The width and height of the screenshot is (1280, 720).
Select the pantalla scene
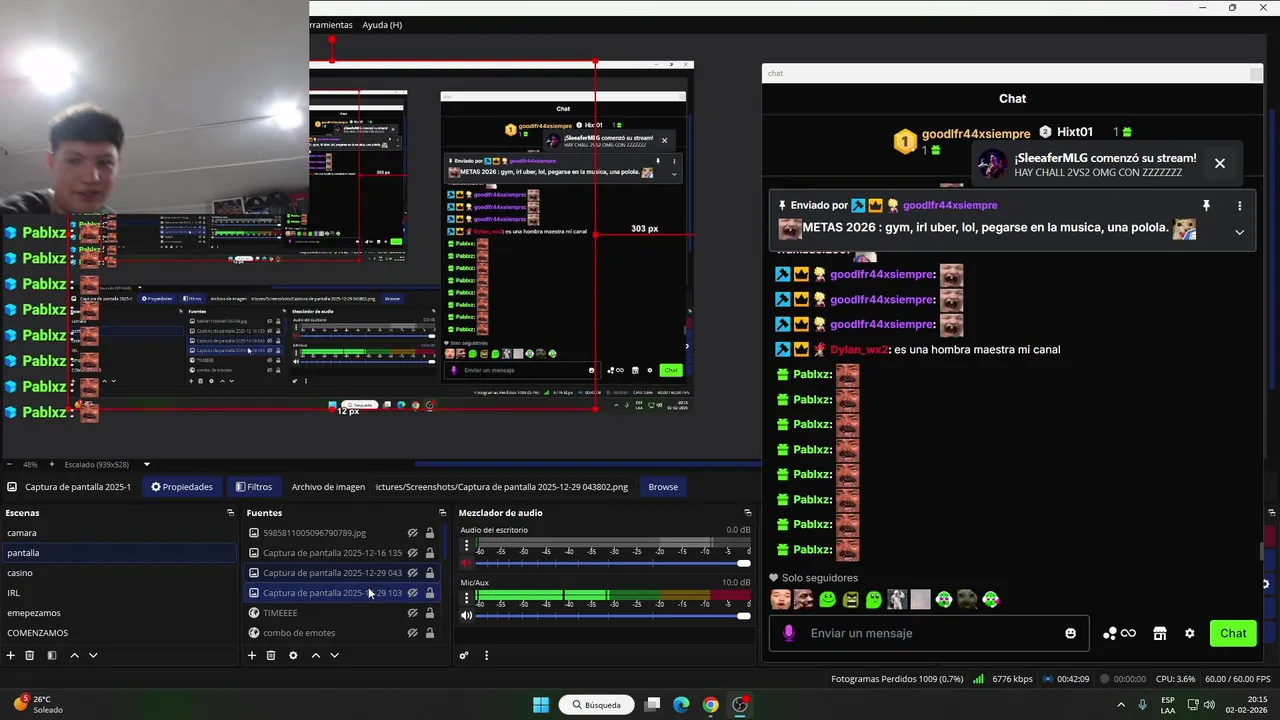[118, 553]
